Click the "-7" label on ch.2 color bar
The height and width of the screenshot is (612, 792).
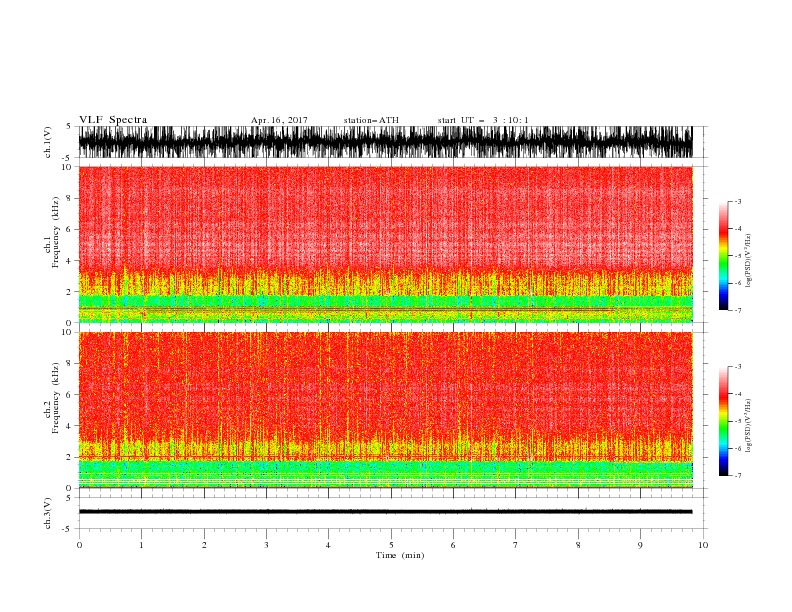click(x=737, y=475)
